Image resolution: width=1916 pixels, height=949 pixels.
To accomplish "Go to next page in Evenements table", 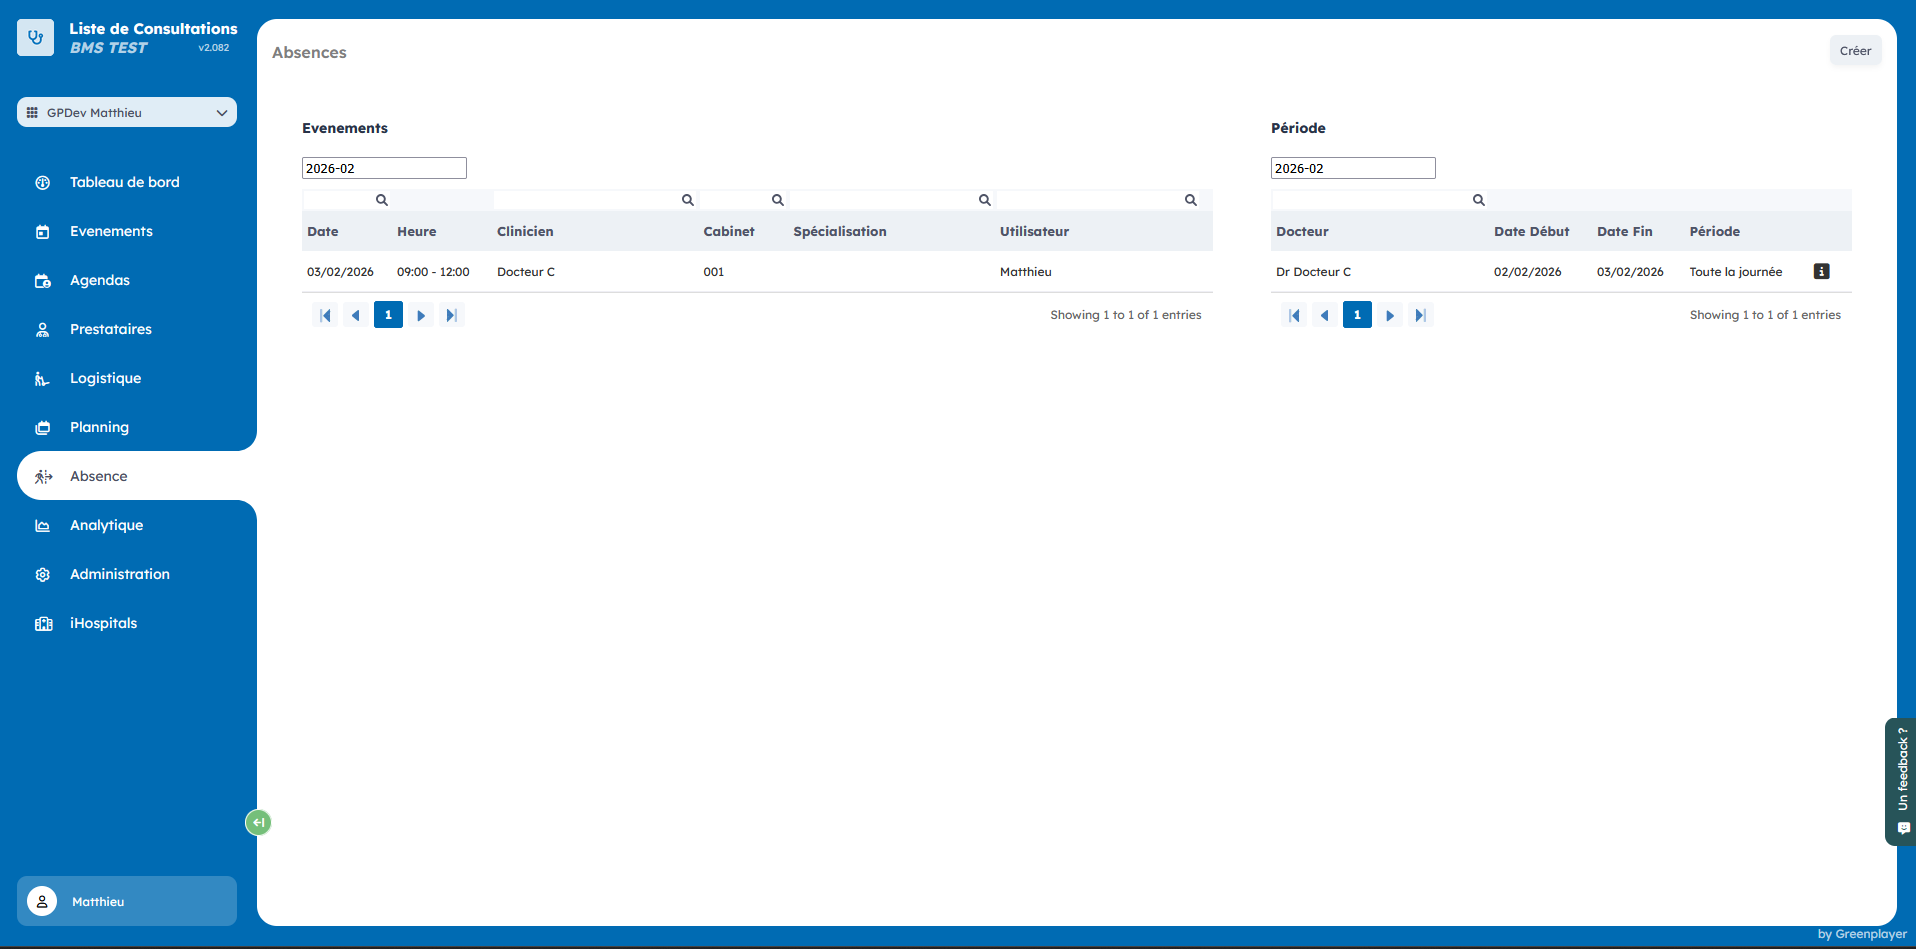I will 421,315.
